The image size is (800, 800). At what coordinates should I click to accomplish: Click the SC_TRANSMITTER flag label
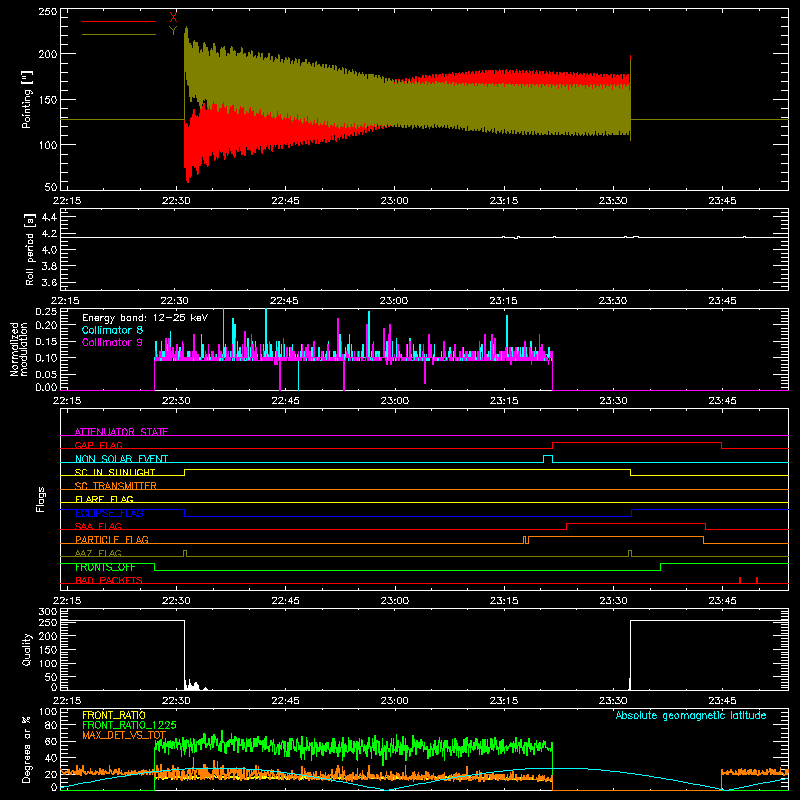click(116, 486)
